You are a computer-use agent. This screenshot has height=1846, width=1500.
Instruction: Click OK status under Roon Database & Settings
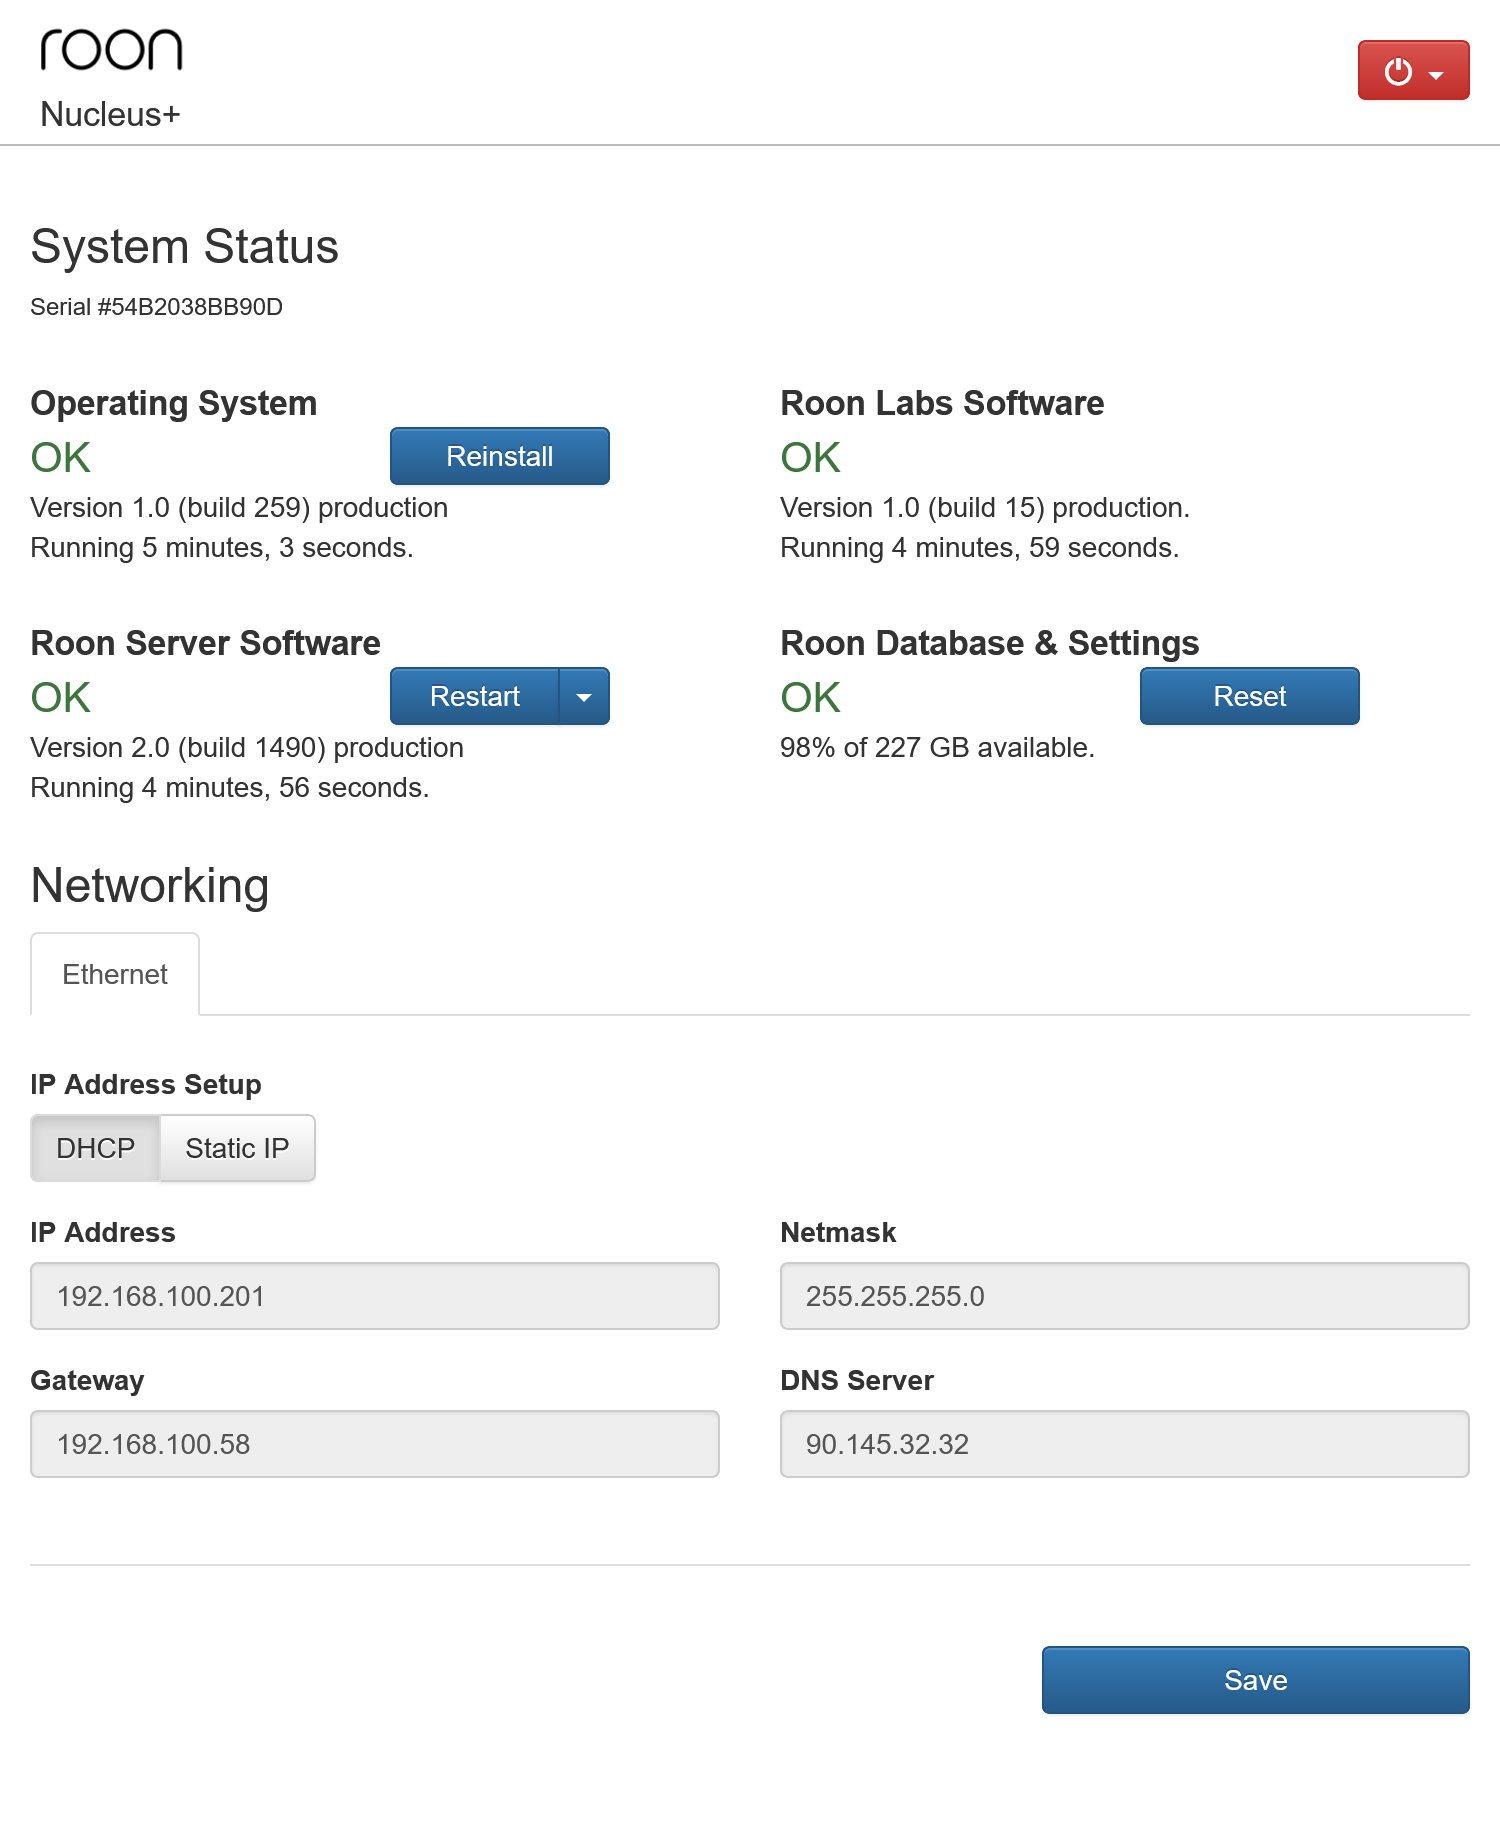[x=811, y=698]
